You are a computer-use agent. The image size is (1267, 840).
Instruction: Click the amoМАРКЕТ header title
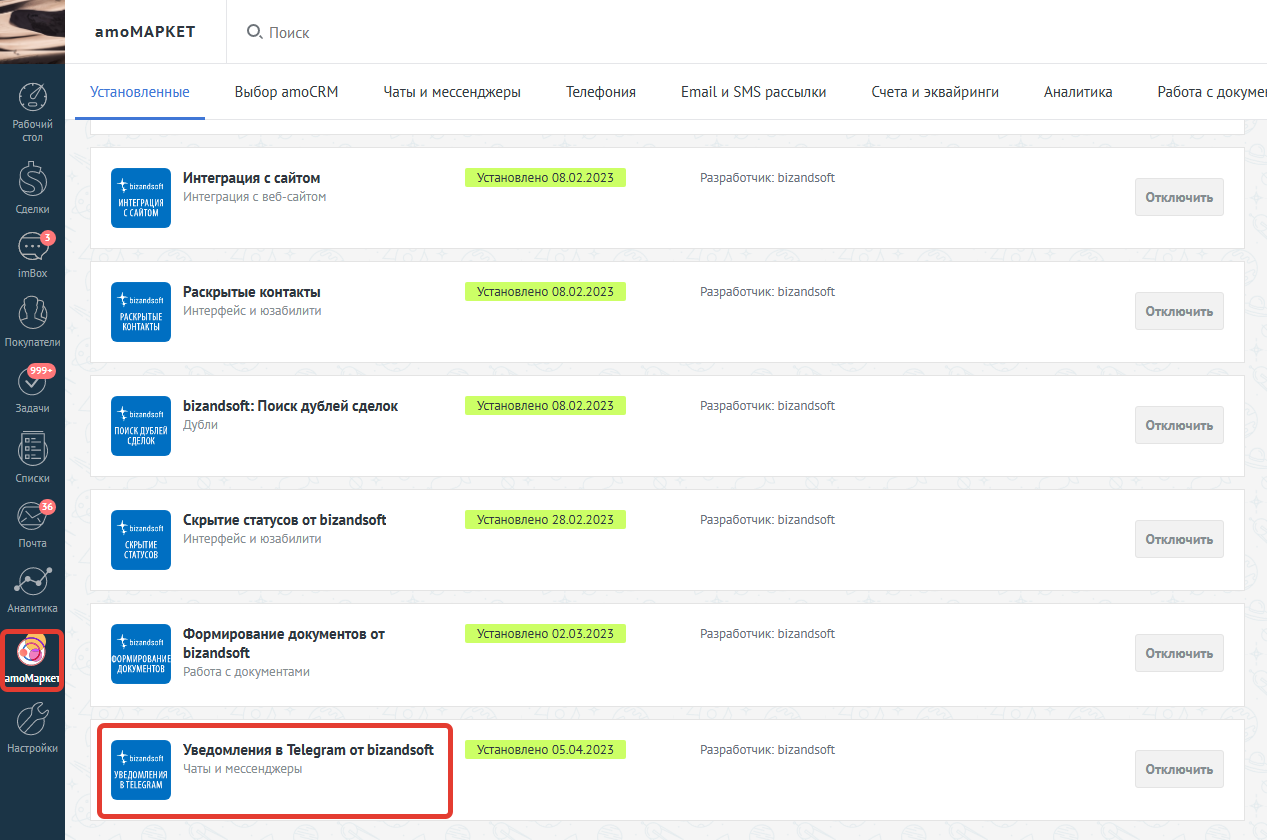pos(145,32)
